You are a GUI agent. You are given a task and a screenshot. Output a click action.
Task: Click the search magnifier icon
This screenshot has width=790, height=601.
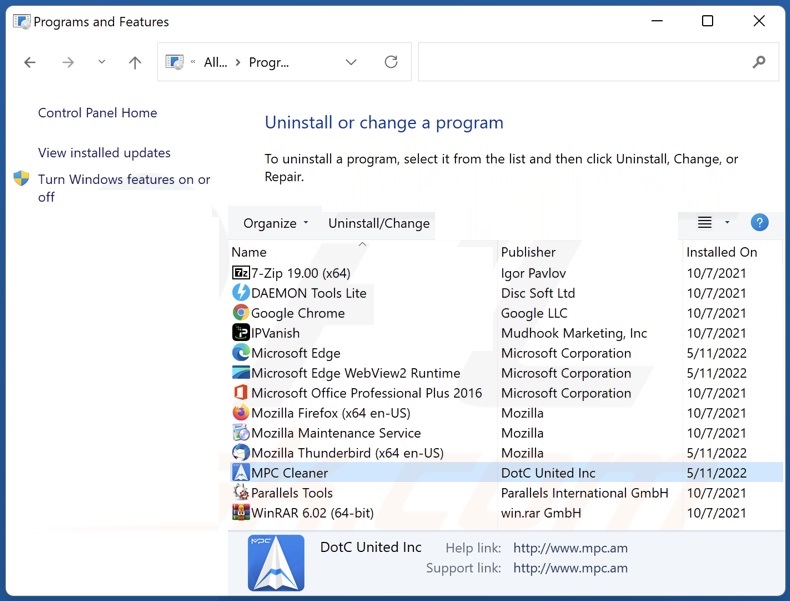click(759, 62)
